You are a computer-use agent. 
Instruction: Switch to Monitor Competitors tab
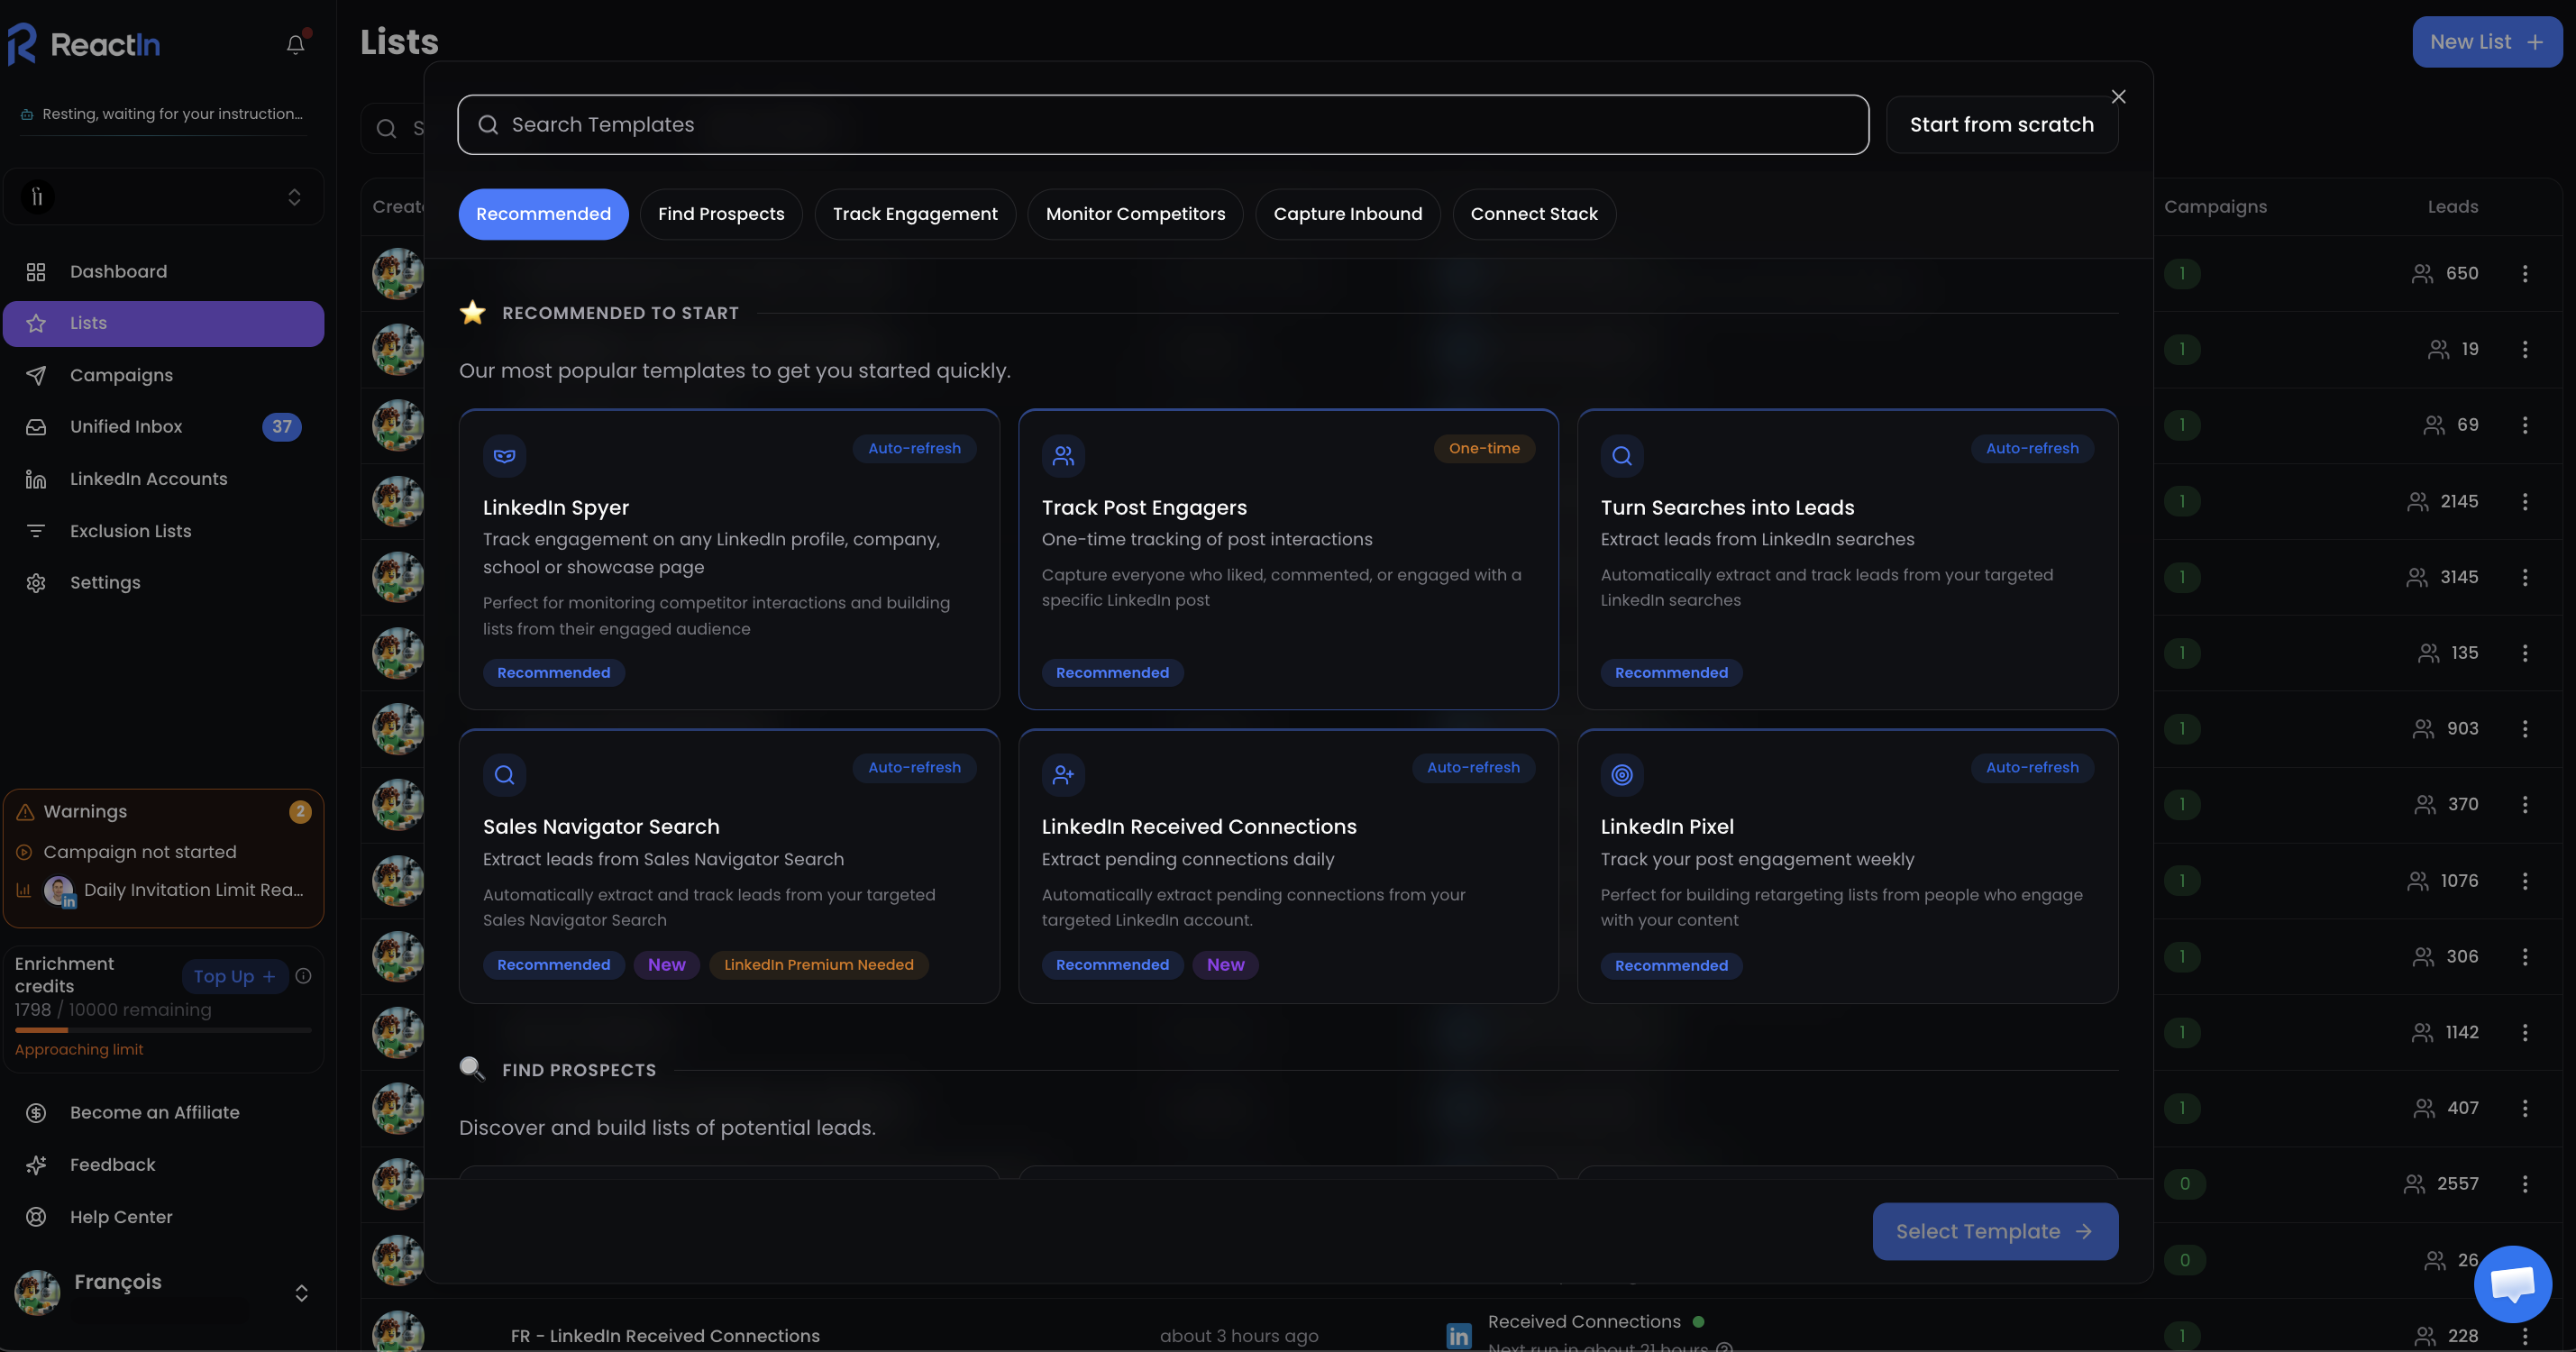pyautogui.click(x=1134, y=214)
